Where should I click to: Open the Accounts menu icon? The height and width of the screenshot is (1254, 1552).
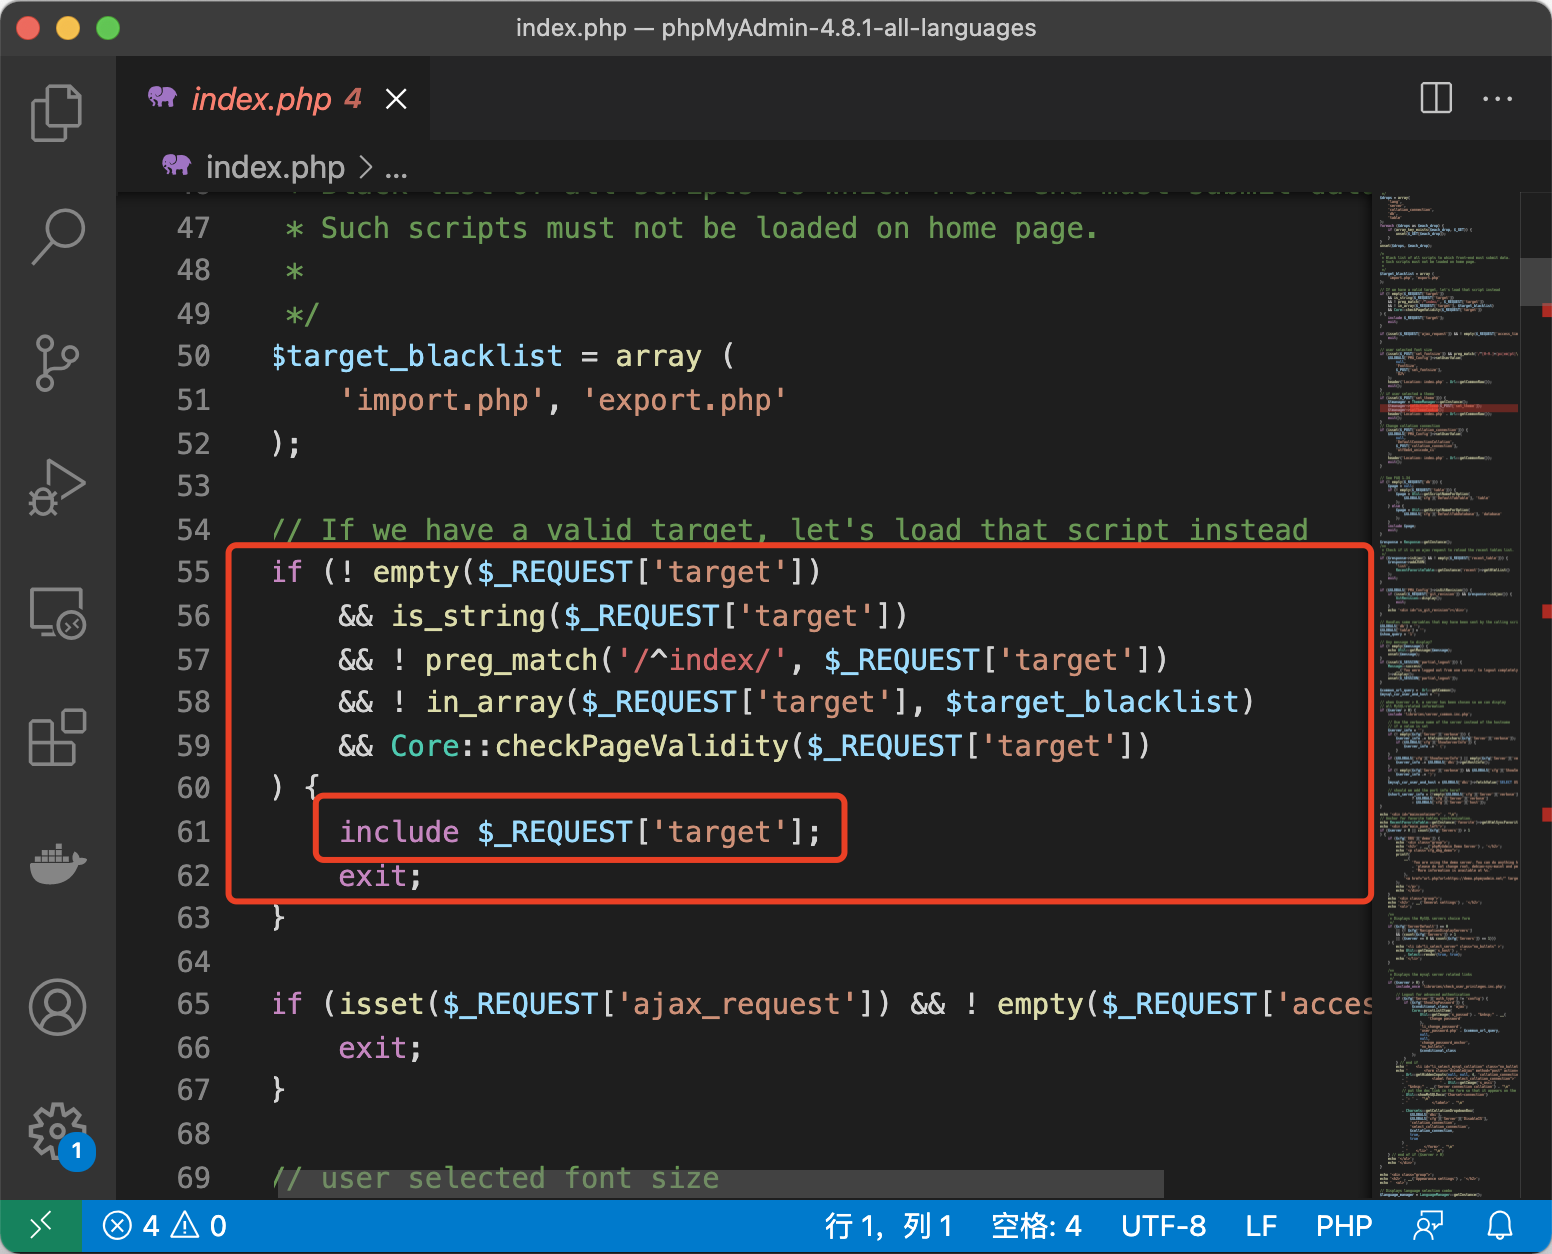pyautogui.click(x=57, y=1007)
